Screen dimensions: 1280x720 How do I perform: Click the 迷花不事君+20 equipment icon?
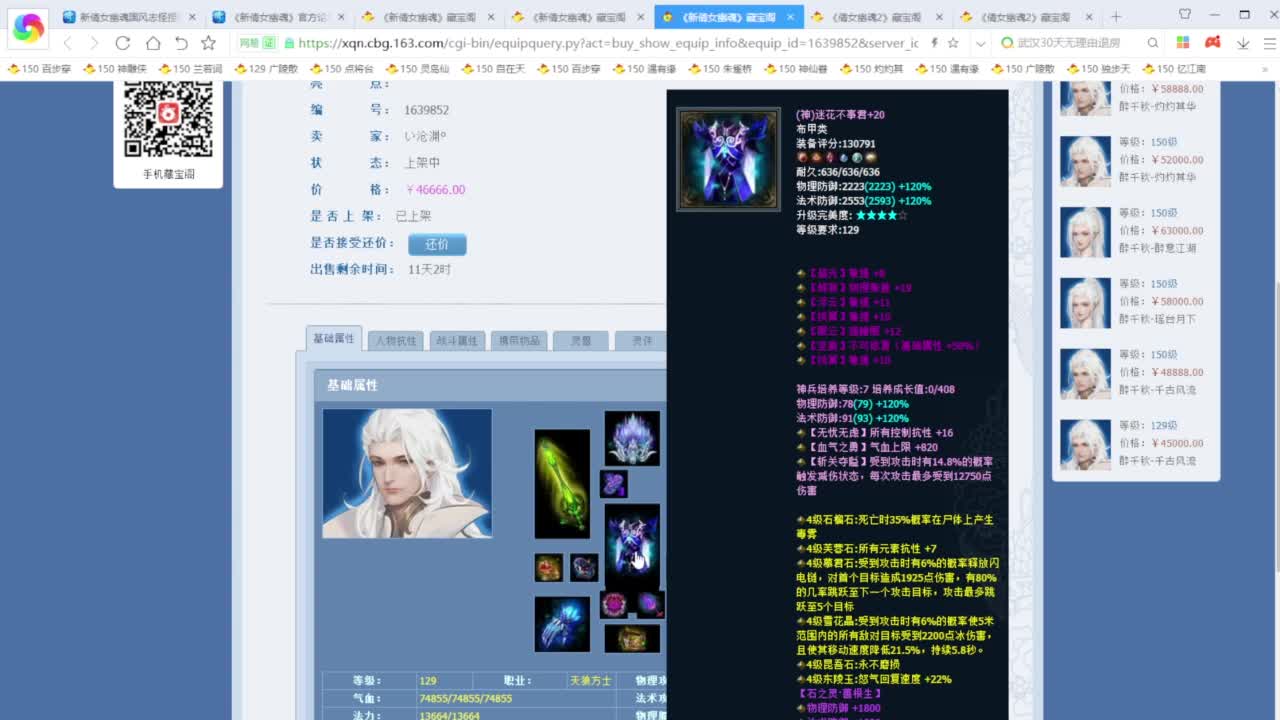(728, 159)
